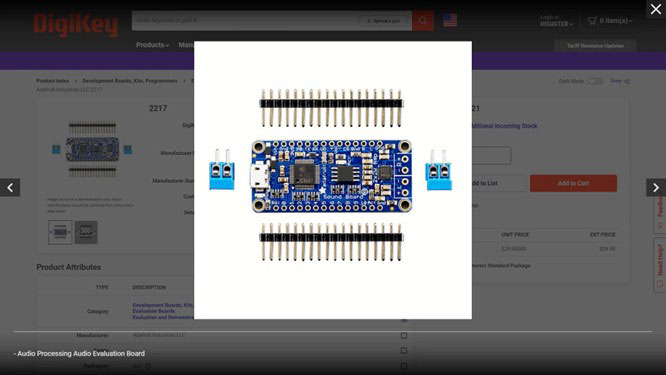
Task: Expand the Products menu
Action: pos(152,45)
